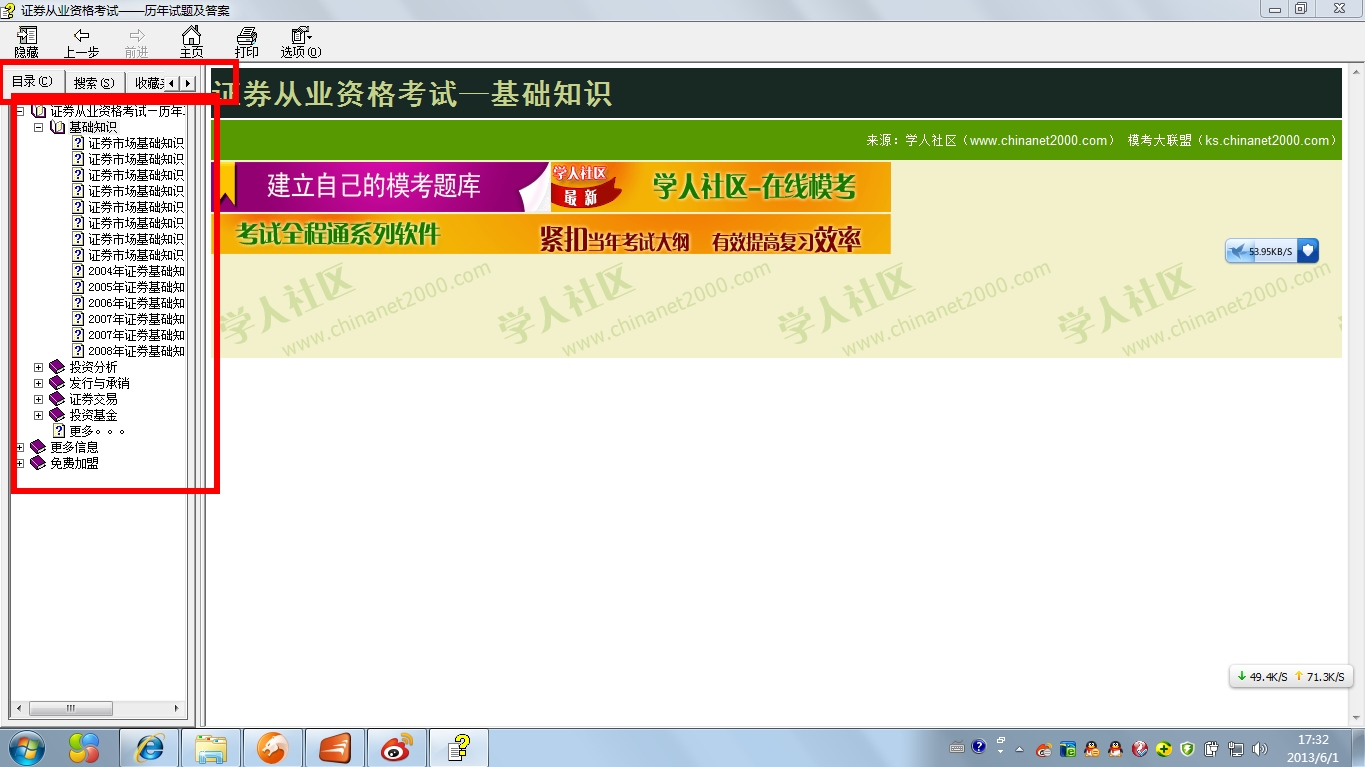Open the Windows Start menu

tap(27, 748)
